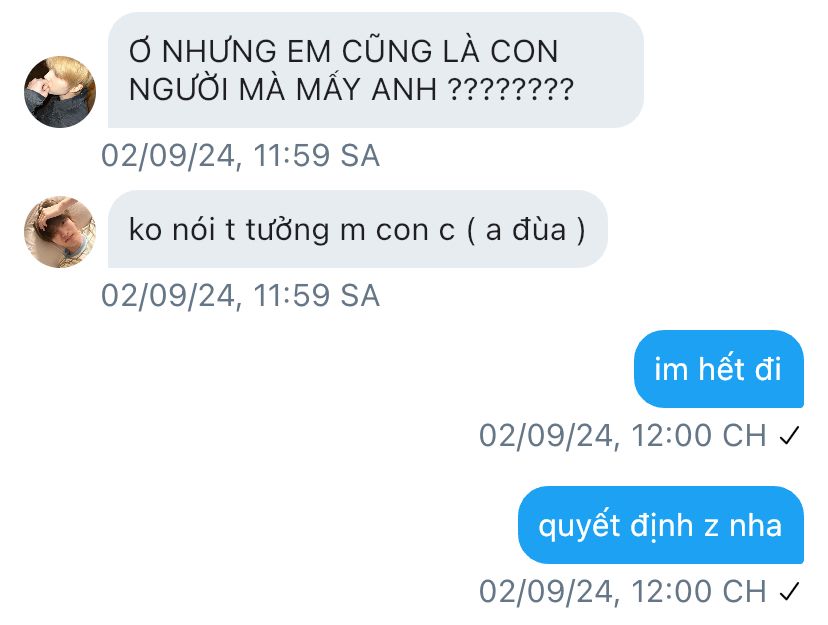Click the 12:00 CH timestamp under 'im hết đi'

623,436
